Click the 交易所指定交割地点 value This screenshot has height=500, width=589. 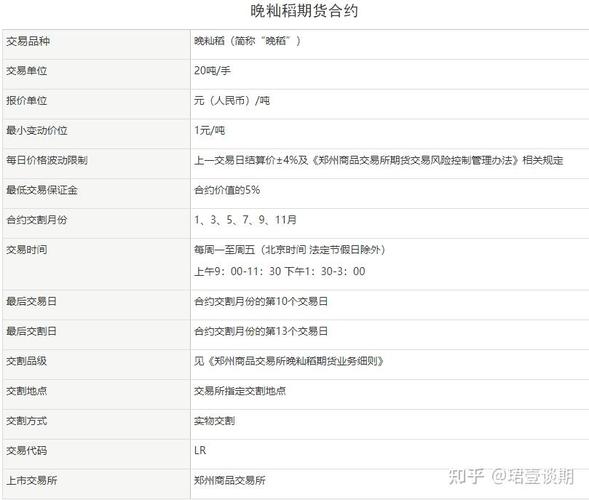[240, 391]
